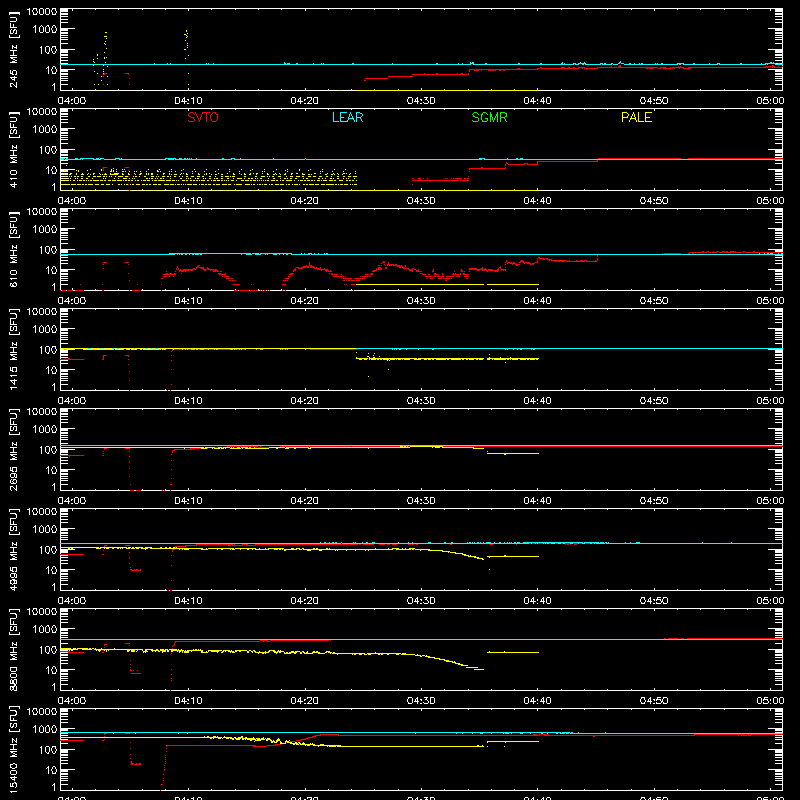The image size is (800, 800).
Task: Click 04:30 under the 610 MHz plot
Action: click(421, 301)
